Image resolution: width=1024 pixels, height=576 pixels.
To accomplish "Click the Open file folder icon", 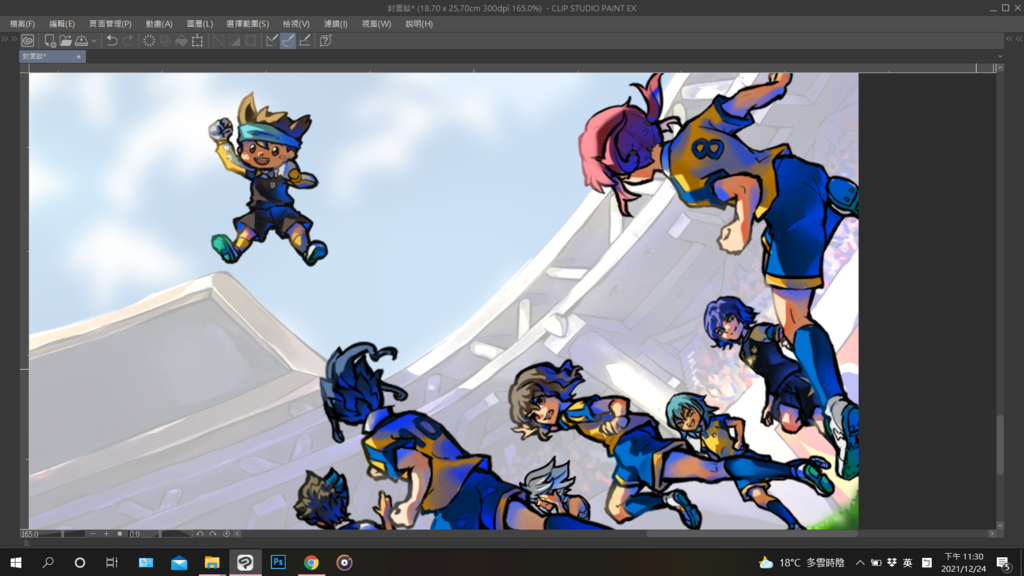I will [x=66, y=40].
